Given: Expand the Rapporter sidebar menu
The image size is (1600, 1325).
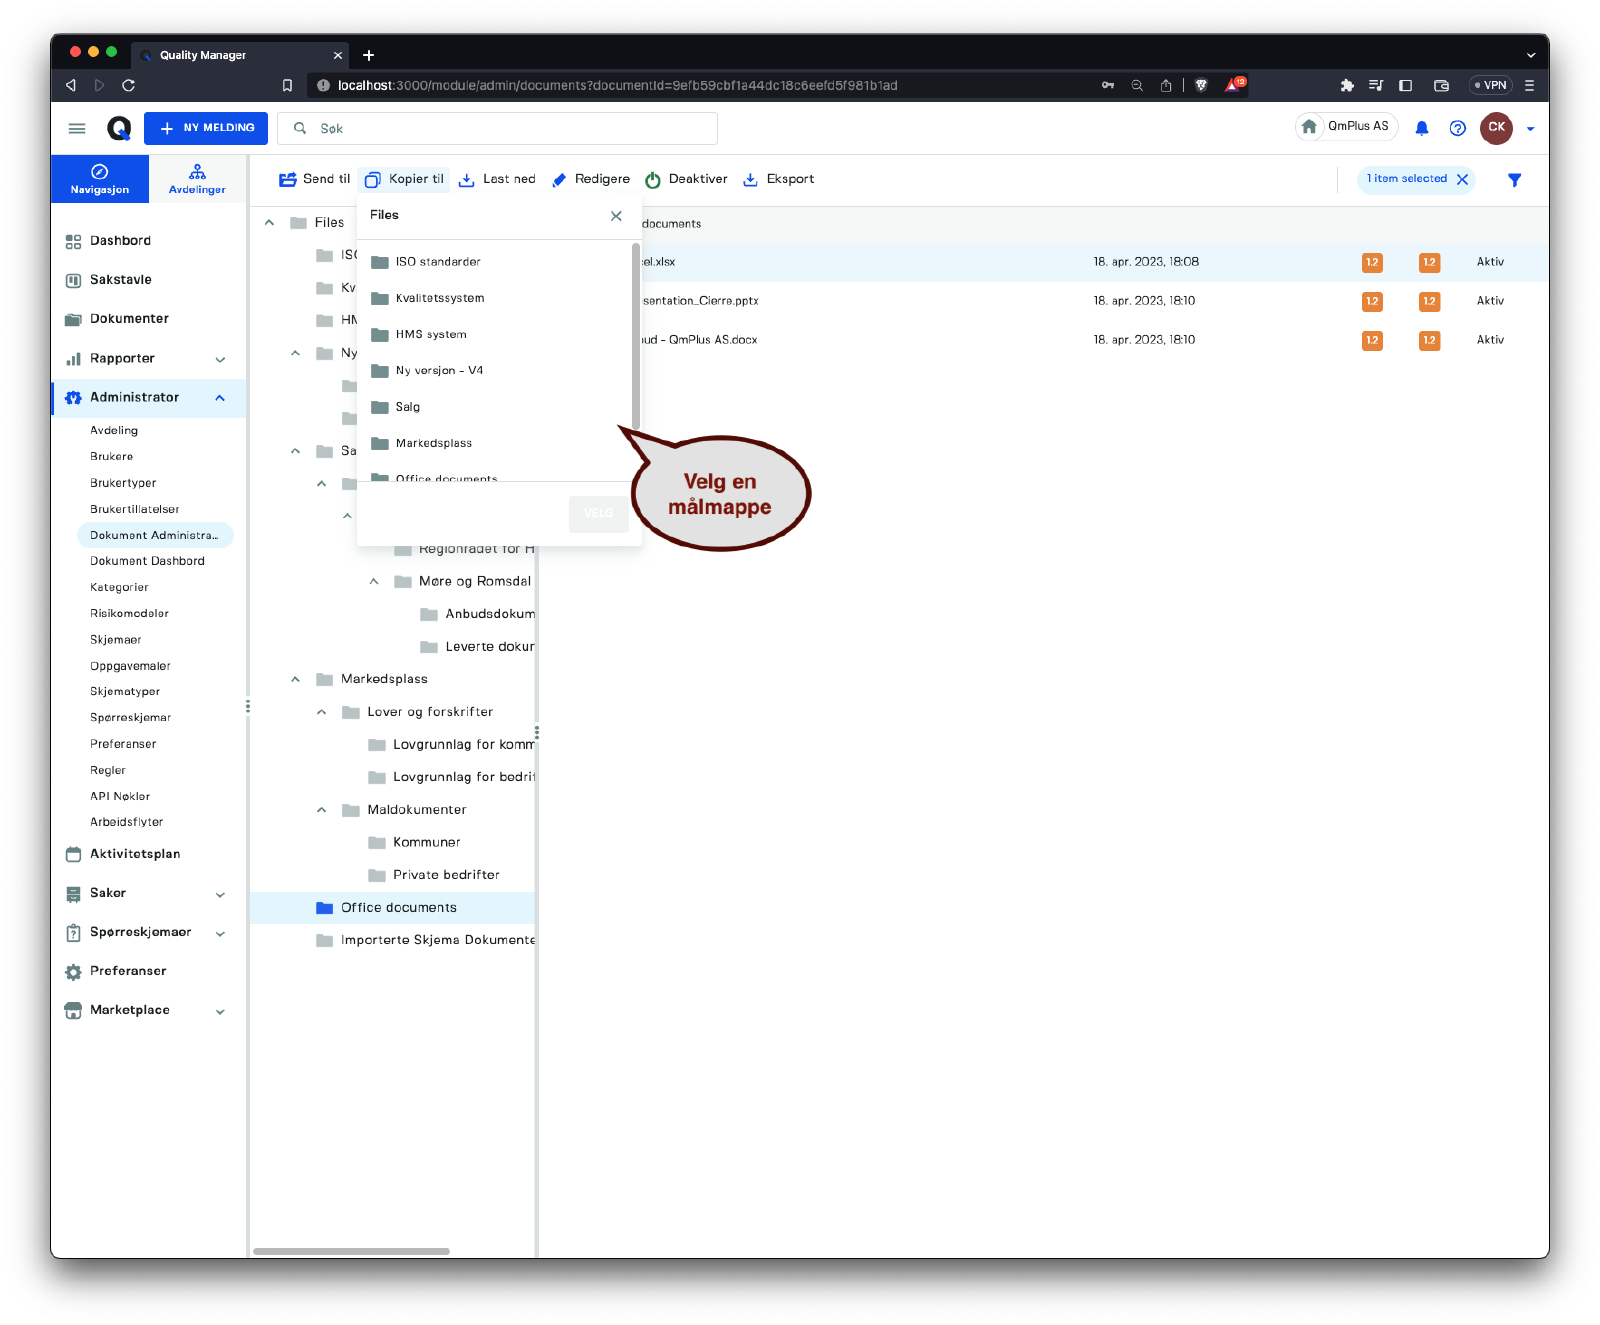Looking at the screenshot, I should click(220, 359).
